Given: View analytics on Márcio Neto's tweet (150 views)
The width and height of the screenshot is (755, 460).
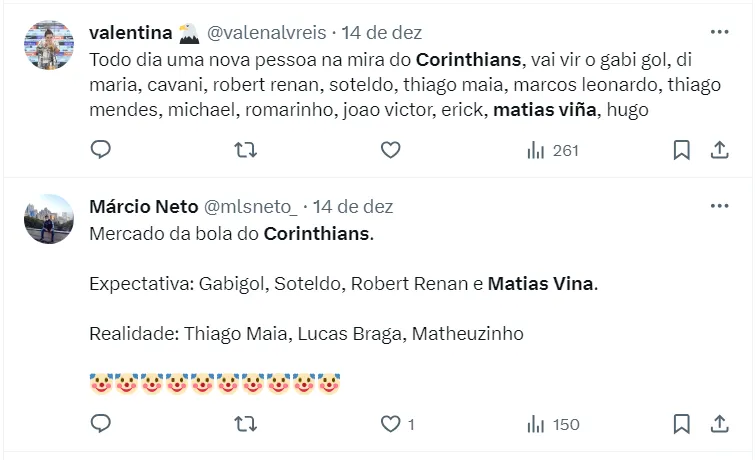Looking at the screenshot, I should point(553,424).
